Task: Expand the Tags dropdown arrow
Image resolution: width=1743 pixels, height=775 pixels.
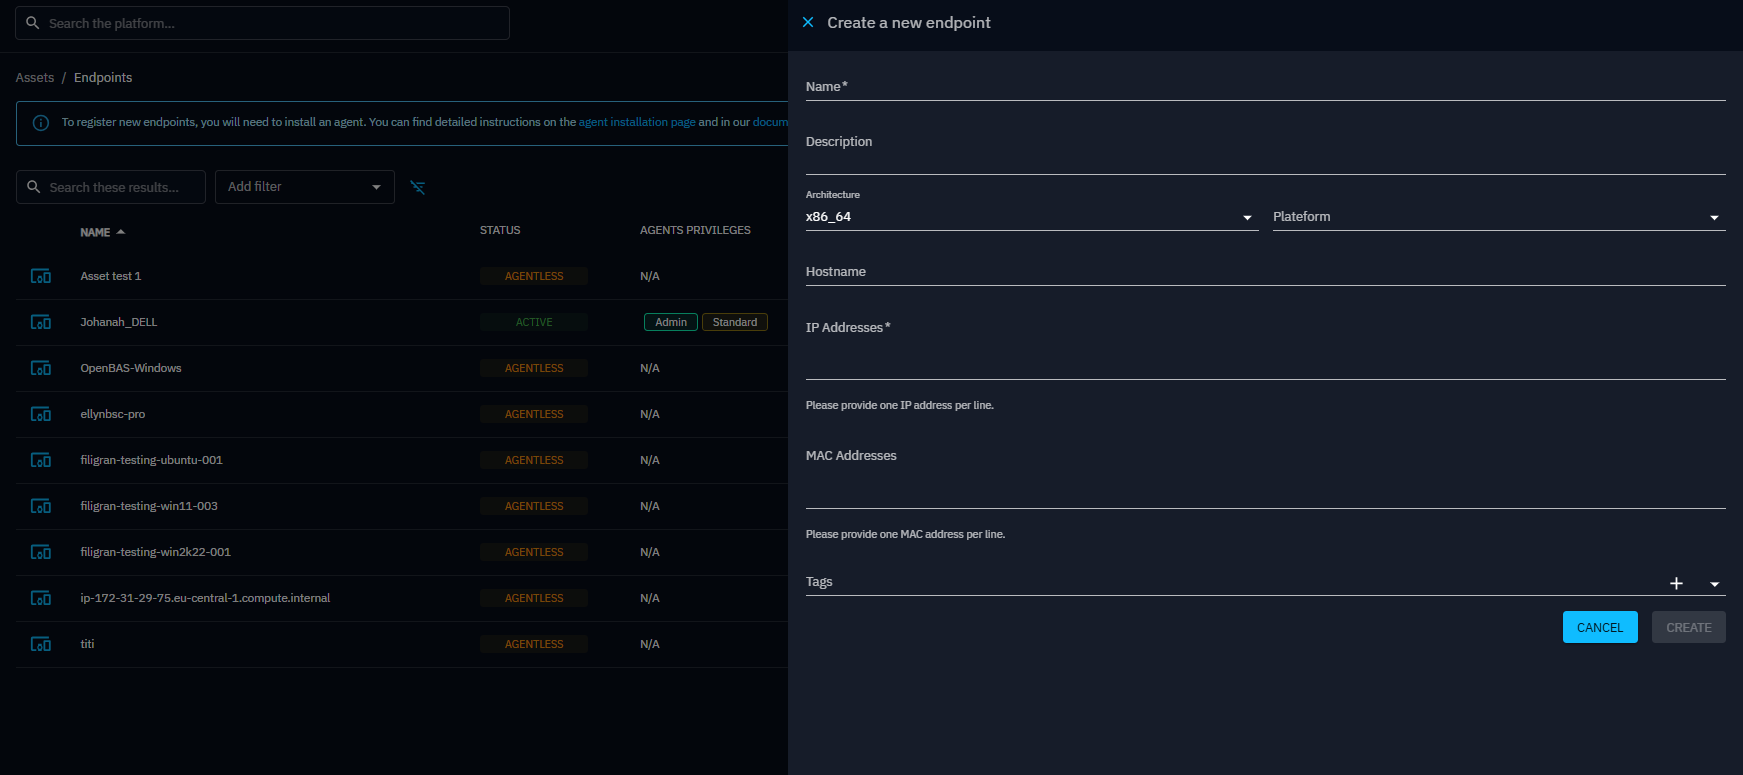Action: point(1714,584)
